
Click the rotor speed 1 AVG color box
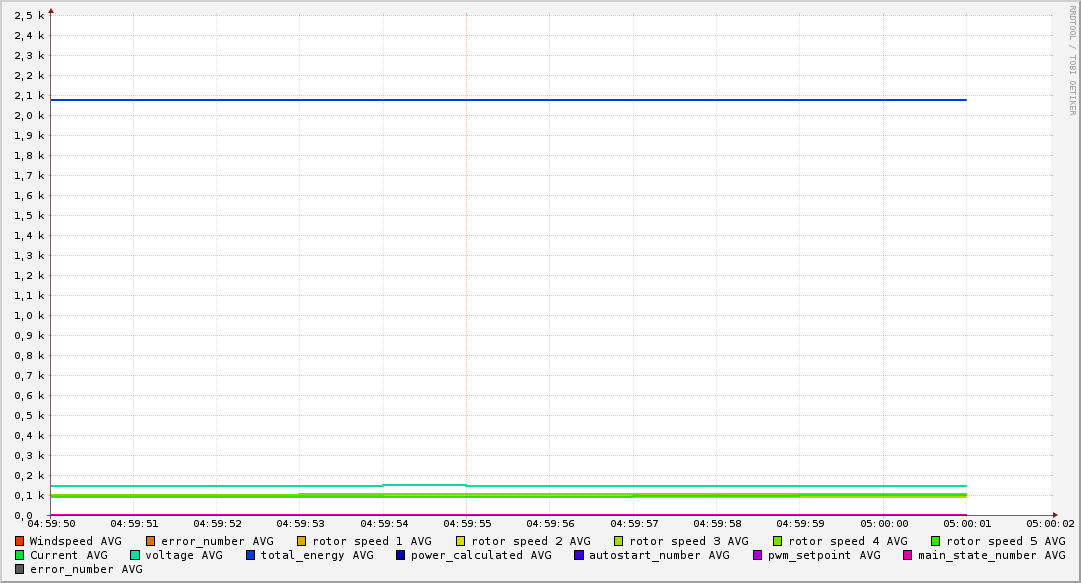[x=302, y=541]
